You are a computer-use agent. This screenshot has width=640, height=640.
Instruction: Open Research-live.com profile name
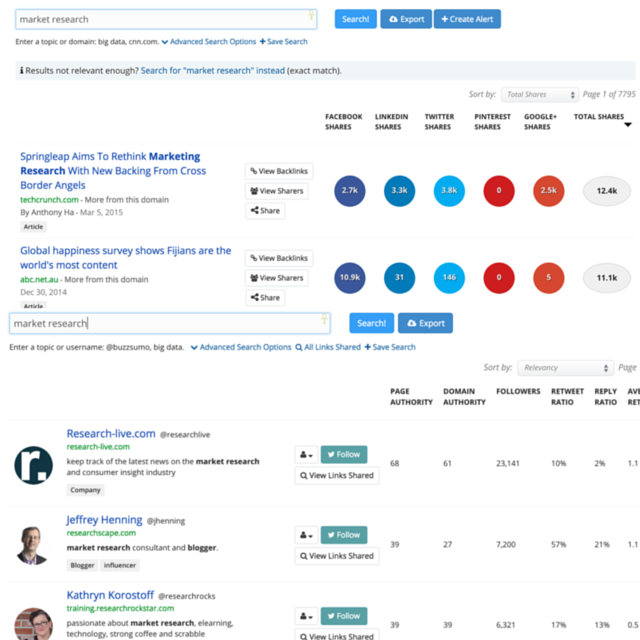tap(111, 433)
